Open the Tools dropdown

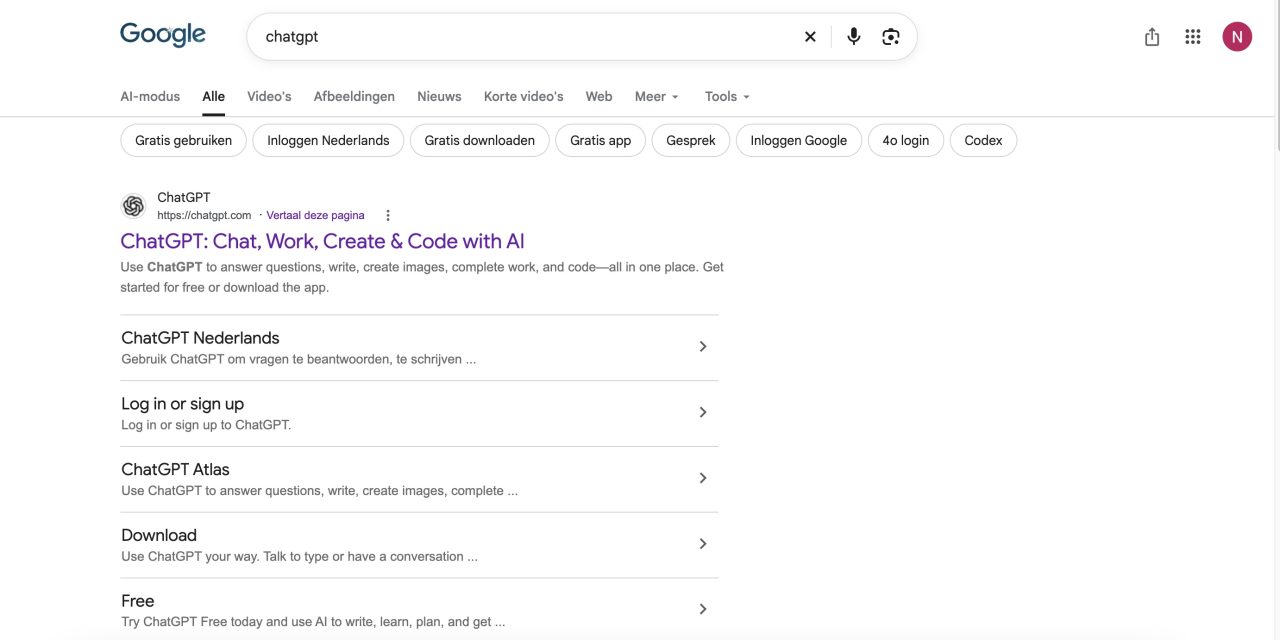pos(727,96)
